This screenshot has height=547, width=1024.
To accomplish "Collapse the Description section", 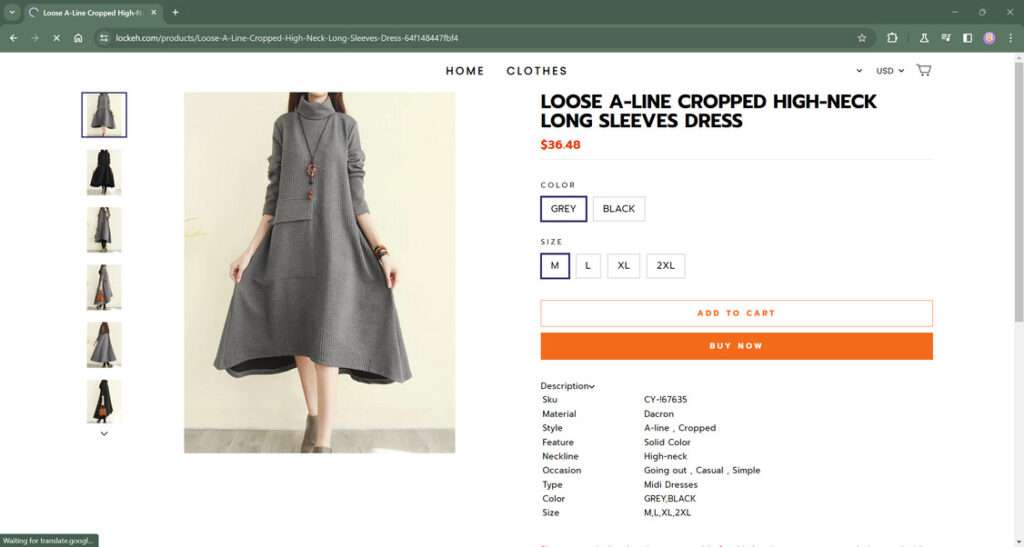I will pyautogui.click(x=568, y=386).
